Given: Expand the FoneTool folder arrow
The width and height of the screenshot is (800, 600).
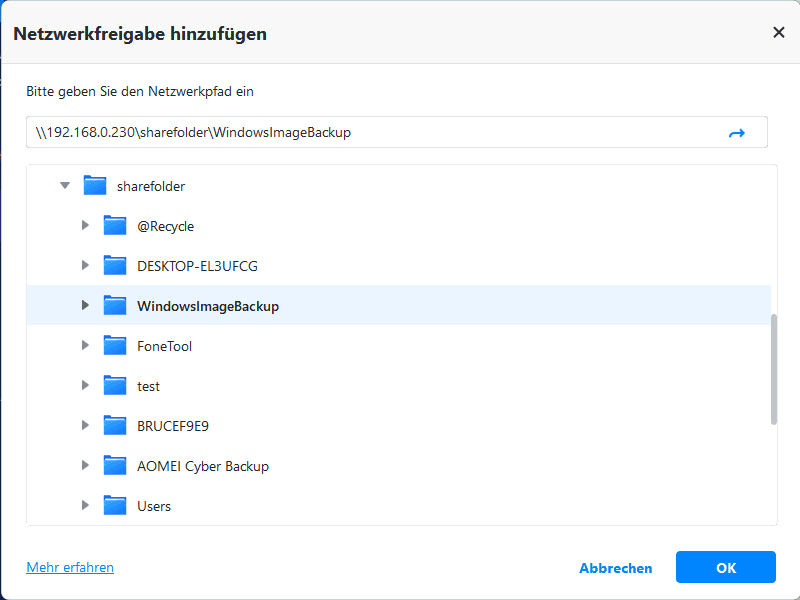Looking at the screenshot, I should point(86,346).
